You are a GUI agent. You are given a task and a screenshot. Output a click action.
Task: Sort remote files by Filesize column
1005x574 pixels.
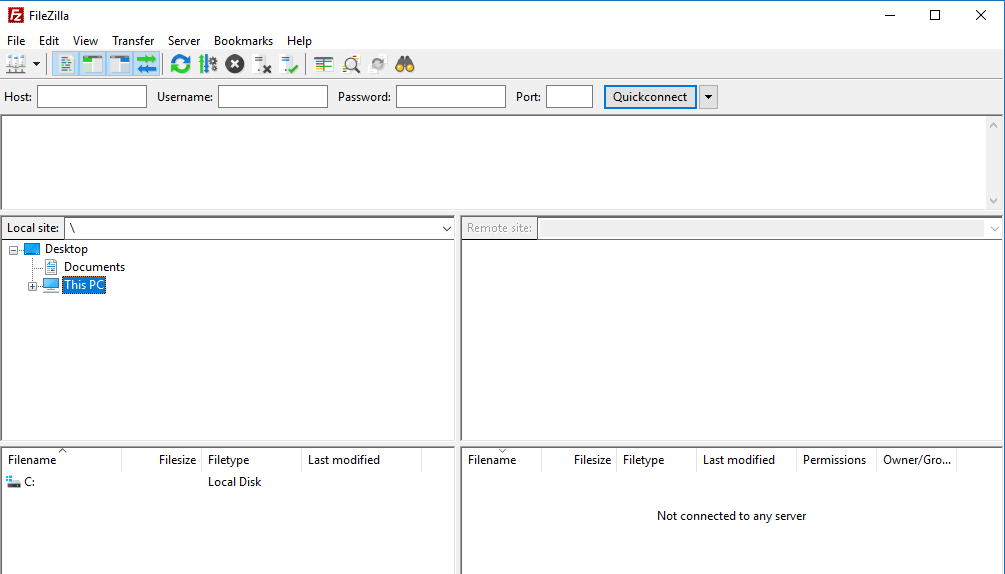(579, 460)
